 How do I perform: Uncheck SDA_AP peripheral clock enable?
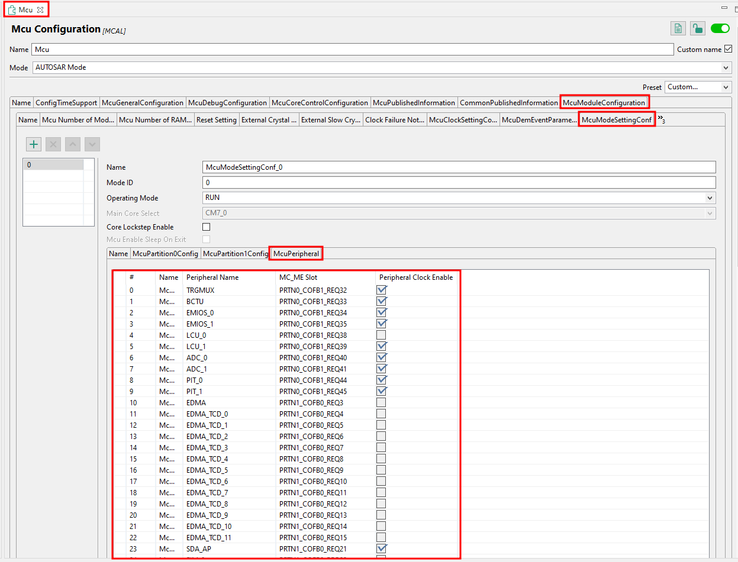pyautogui.click(x=381, y=549)
